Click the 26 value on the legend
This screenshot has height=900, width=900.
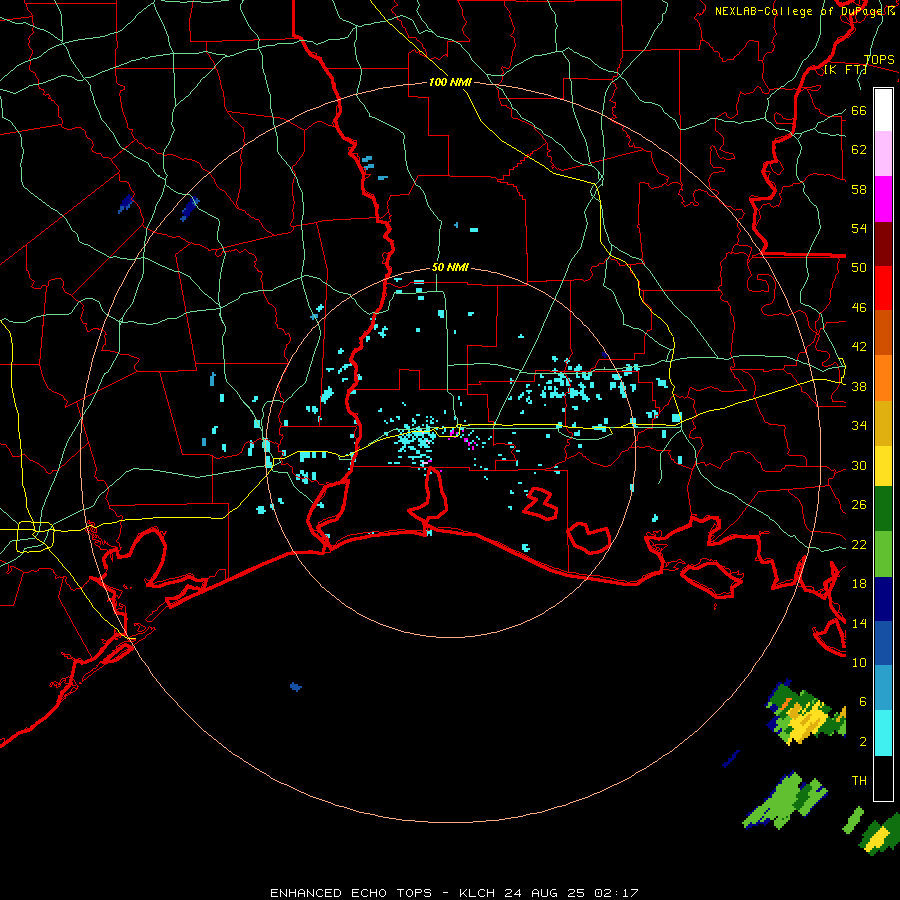[859, 505]
